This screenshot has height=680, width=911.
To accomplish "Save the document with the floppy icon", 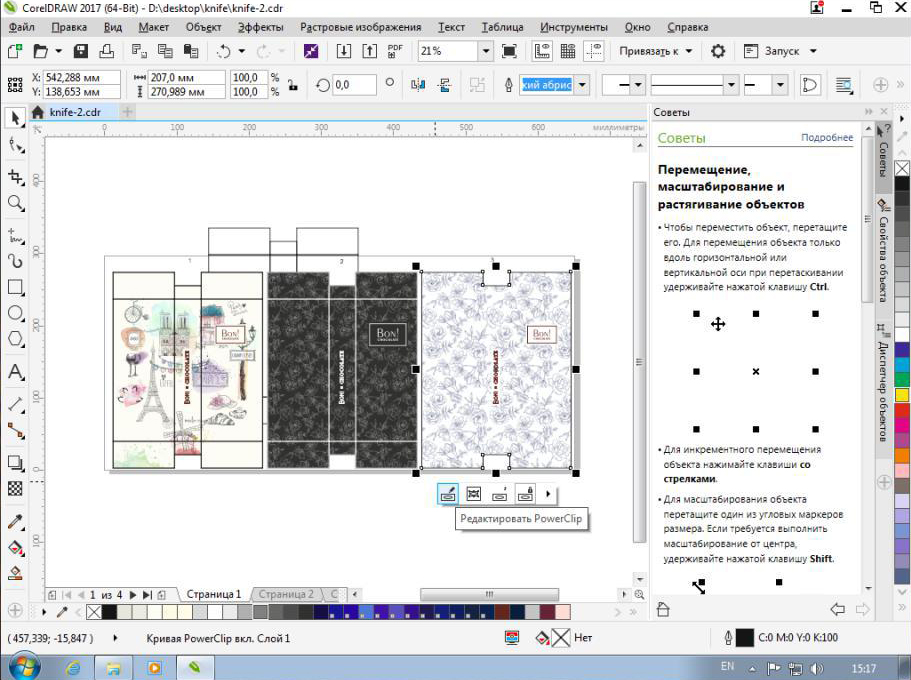I will click(81, 51).
